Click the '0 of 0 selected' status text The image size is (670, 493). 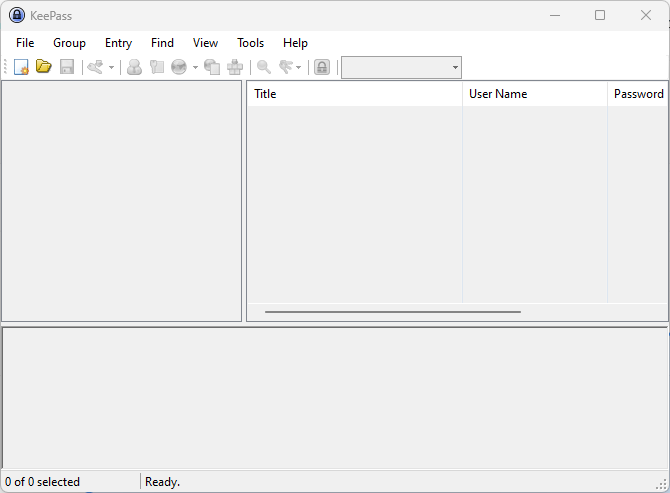click(42, 482)
